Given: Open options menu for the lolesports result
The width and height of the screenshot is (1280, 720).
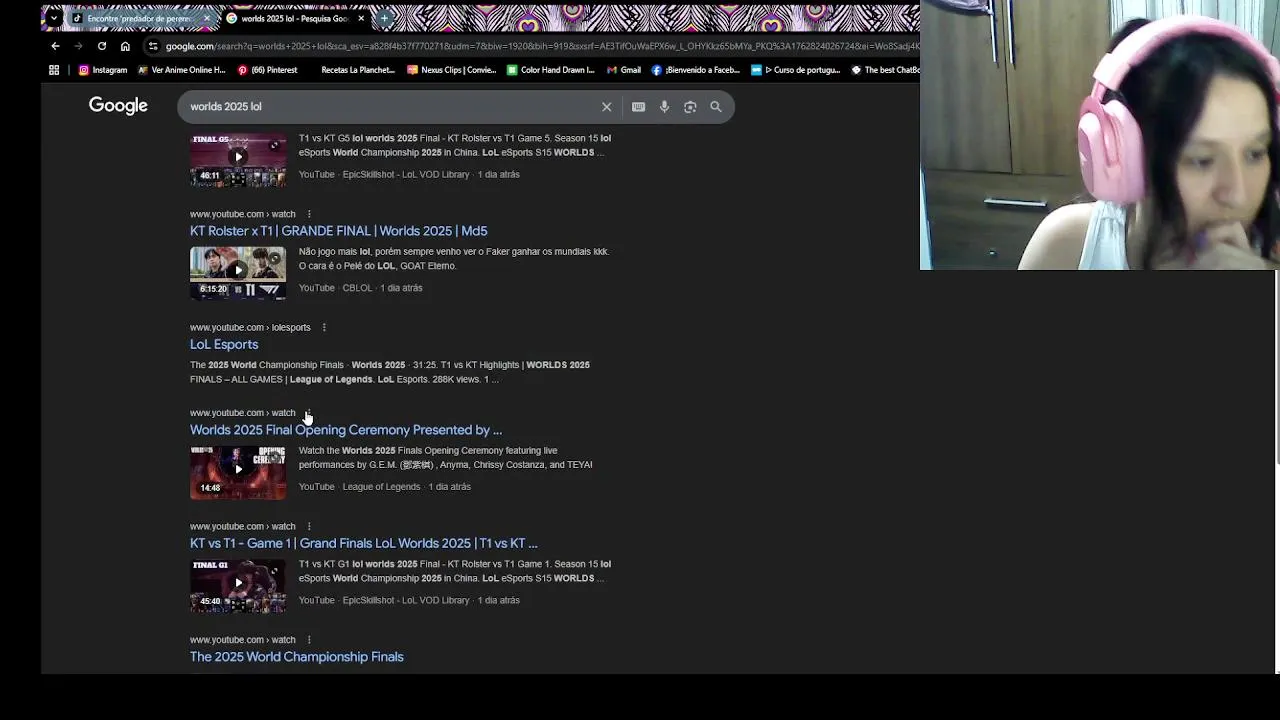Looking at the screenshot, I should pyautogui.click(x=324, y=327).
